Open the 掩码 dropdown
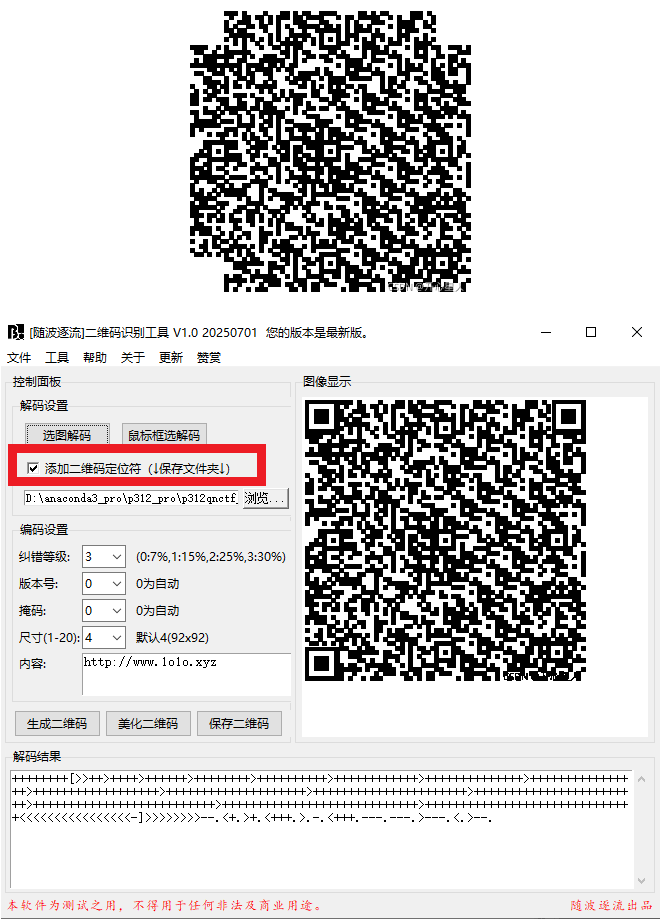 (104, 610)
